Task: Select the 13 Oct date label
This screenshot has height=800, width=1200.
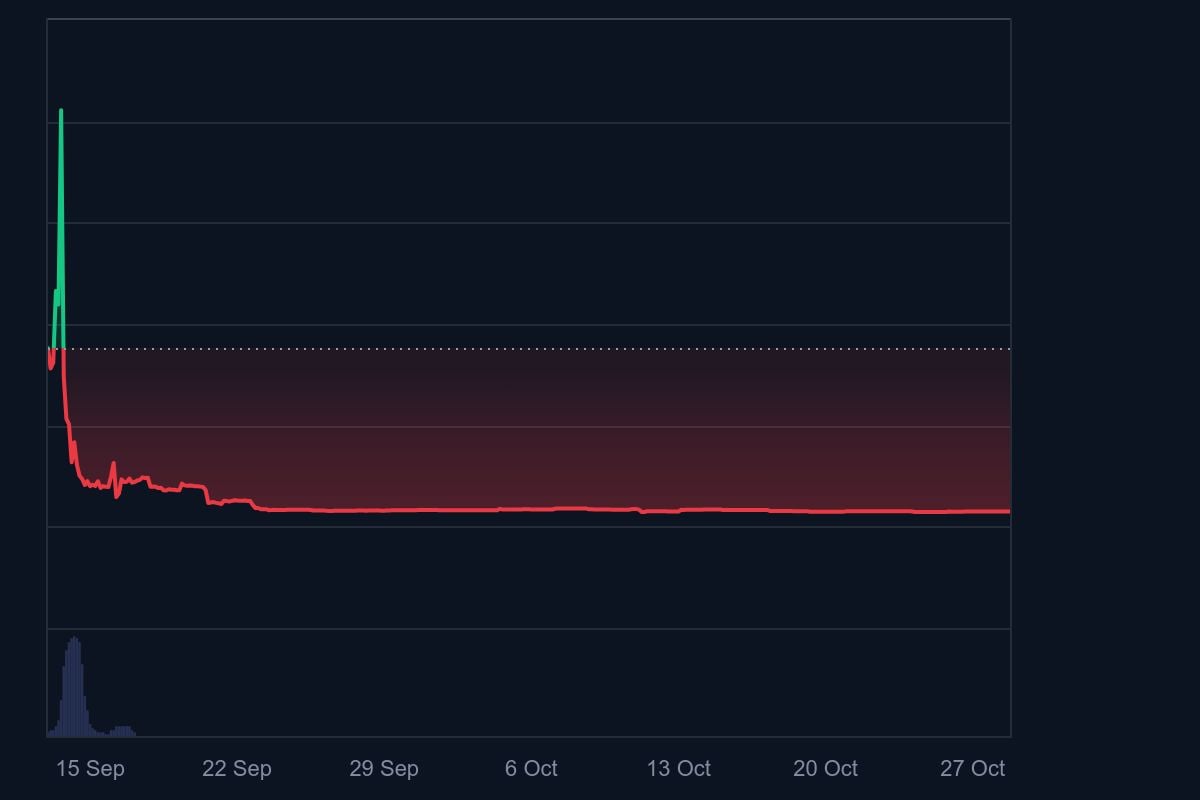Action: (x=678, y=769)
